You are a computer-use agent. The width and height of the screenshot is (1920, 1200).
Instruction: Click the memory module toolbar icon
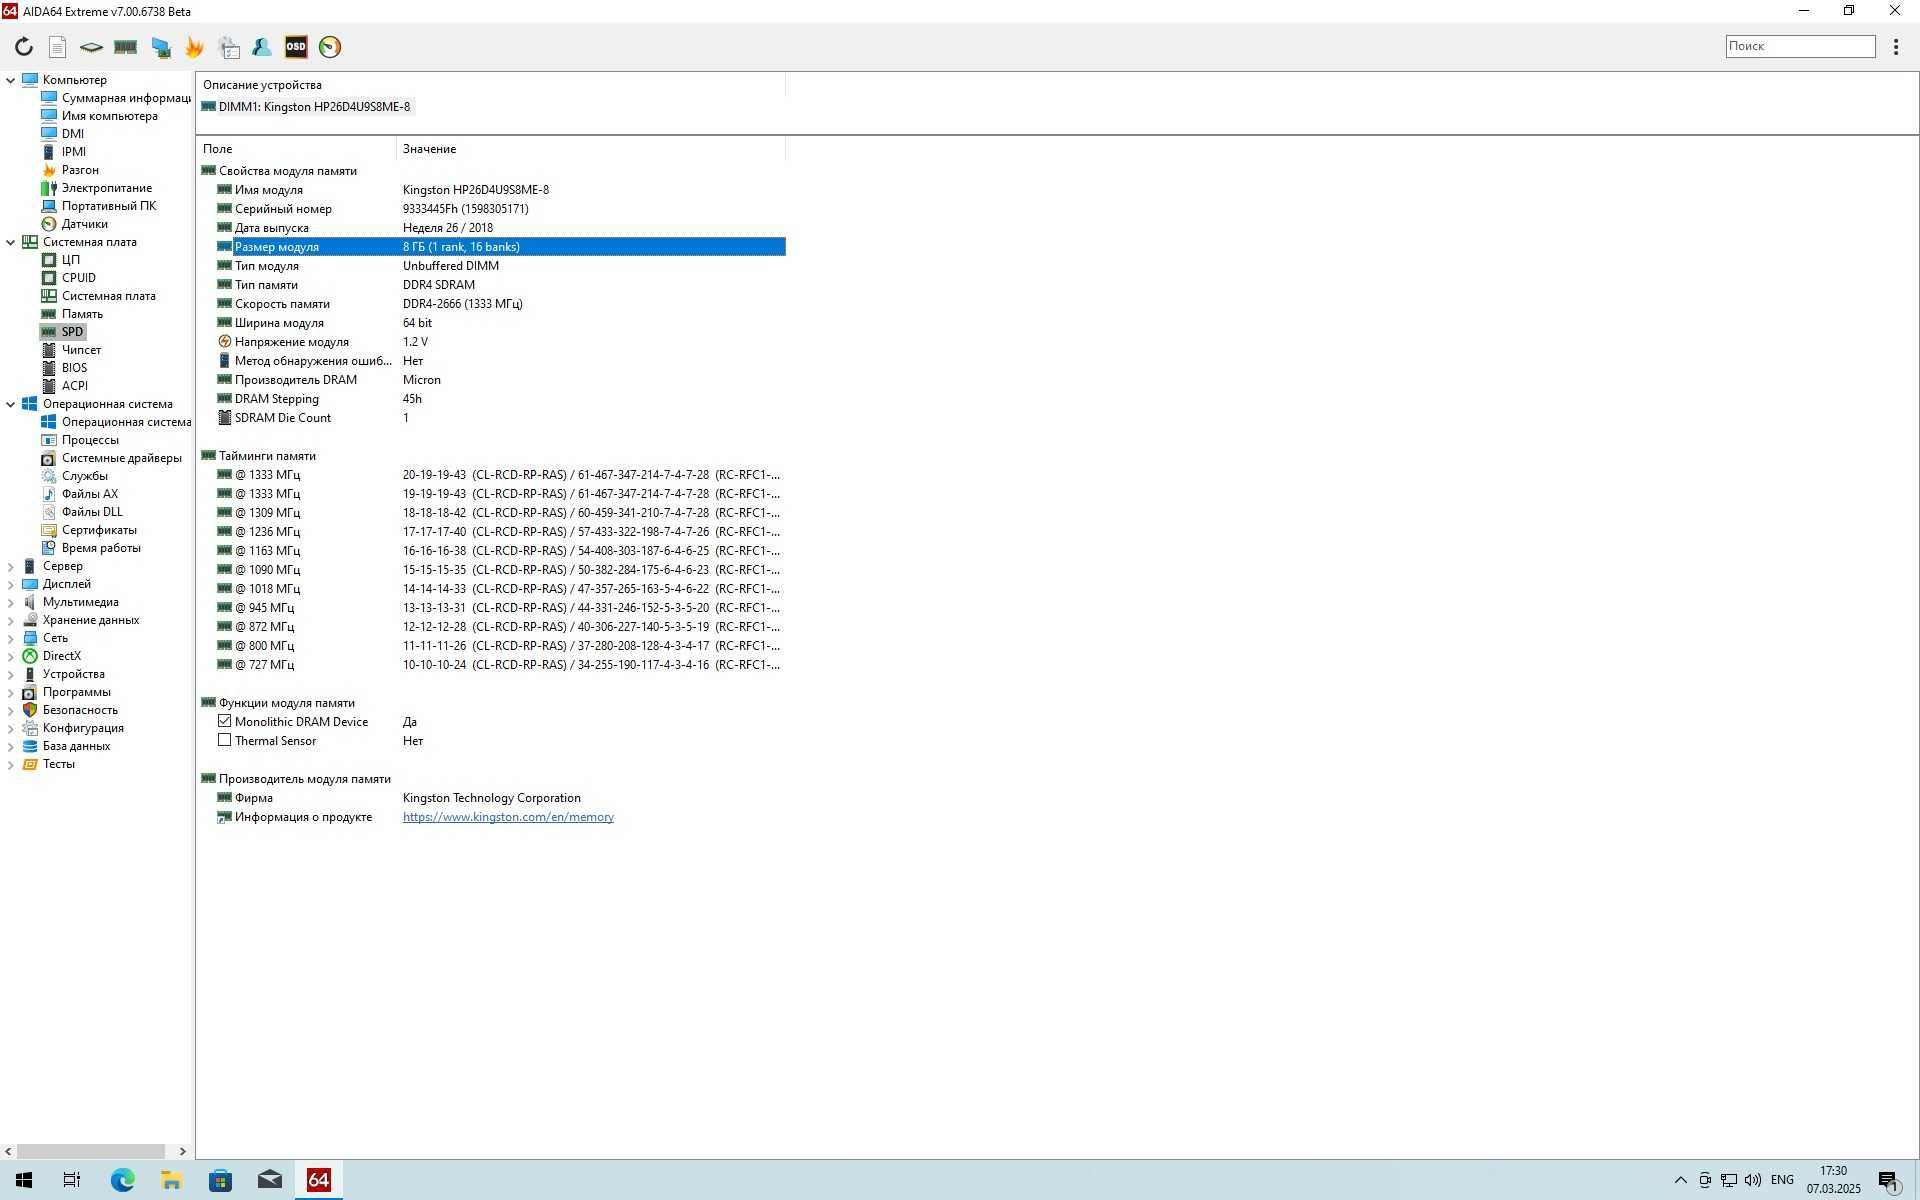(125, 47)
